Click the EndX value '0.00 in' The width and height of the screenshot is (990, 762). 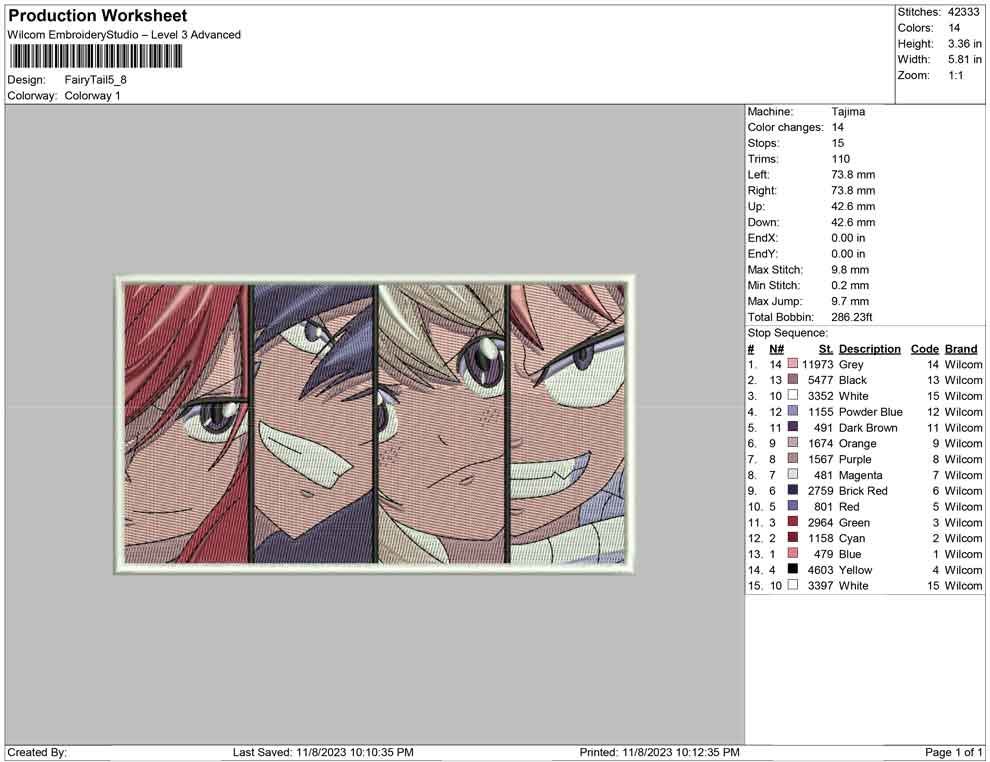tap(848, 238)
